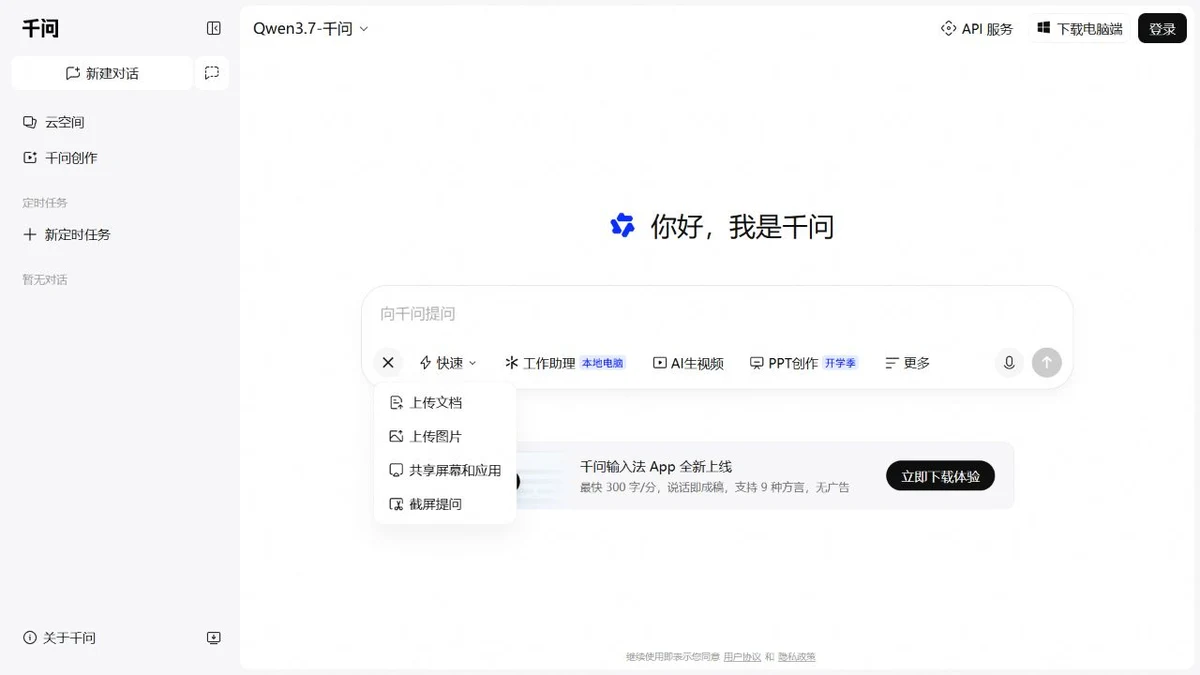The width and height of the screenshot is (1200, 675).
Task: Click the send arrow button
Action: tap(1047, 363)
